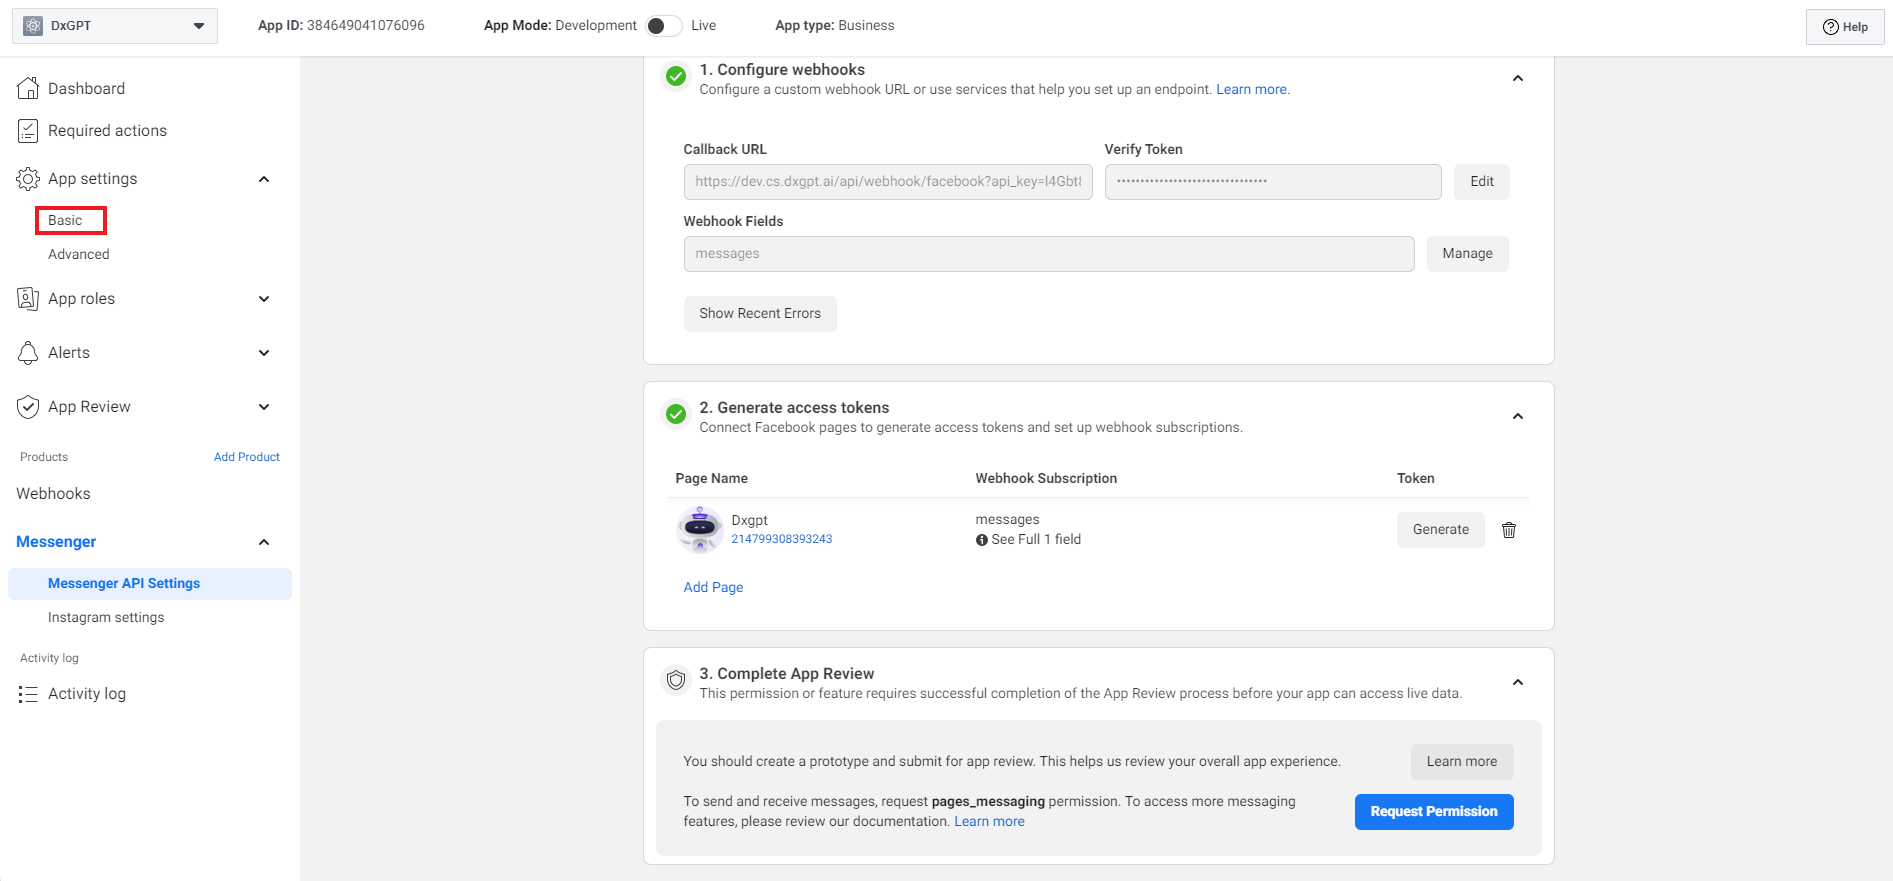Viewport: 1893px width, 881px height.
Task: Click the Generate token button
Action: pos(1440,530)
